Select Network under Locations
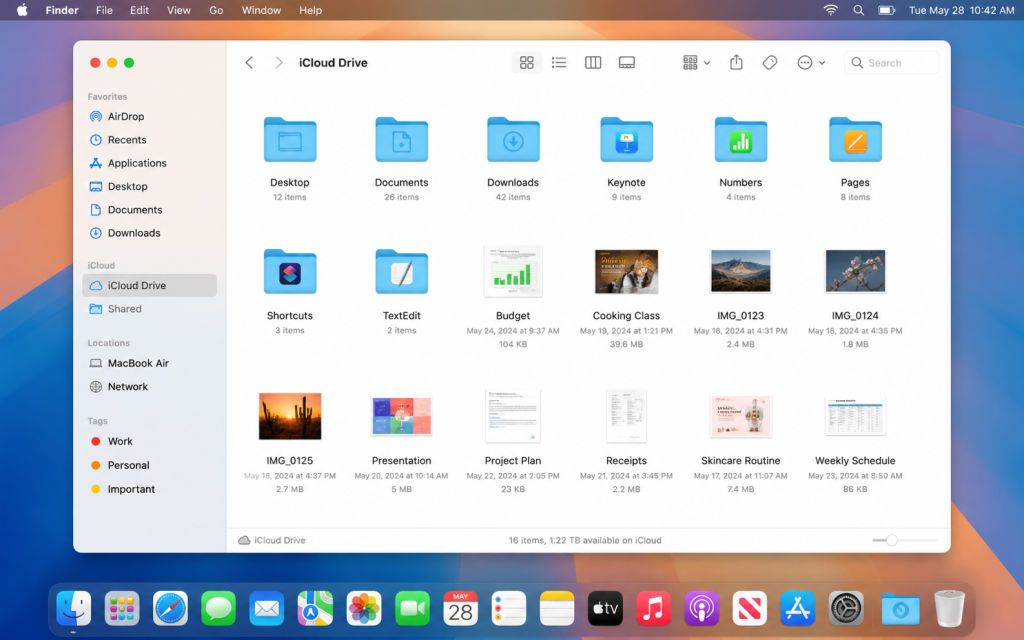This screenshot has height=640, width=1024. click(x=150, y=387)
